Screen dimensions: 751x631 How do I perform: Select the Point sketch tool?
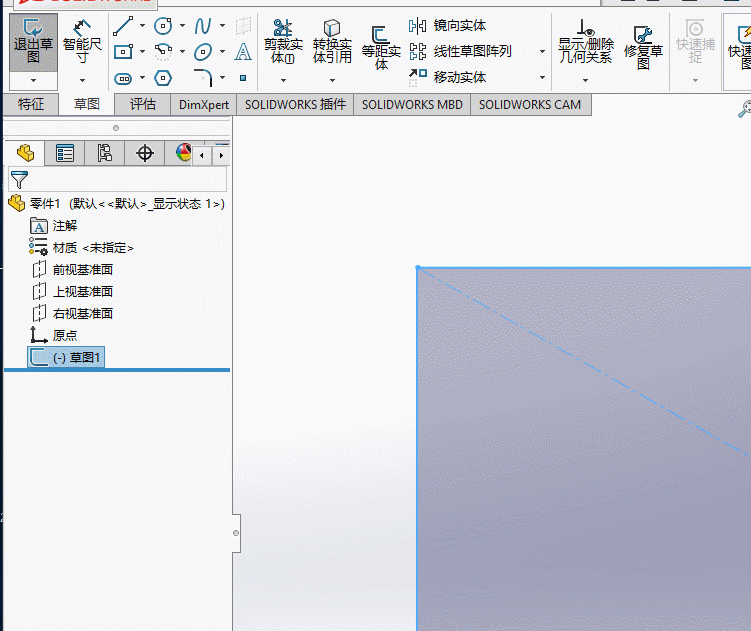click(243, 78)
